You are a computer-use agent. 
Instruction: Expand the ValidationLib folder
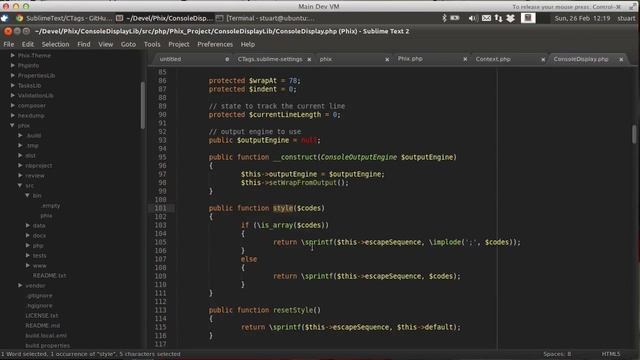click(13, 95)
